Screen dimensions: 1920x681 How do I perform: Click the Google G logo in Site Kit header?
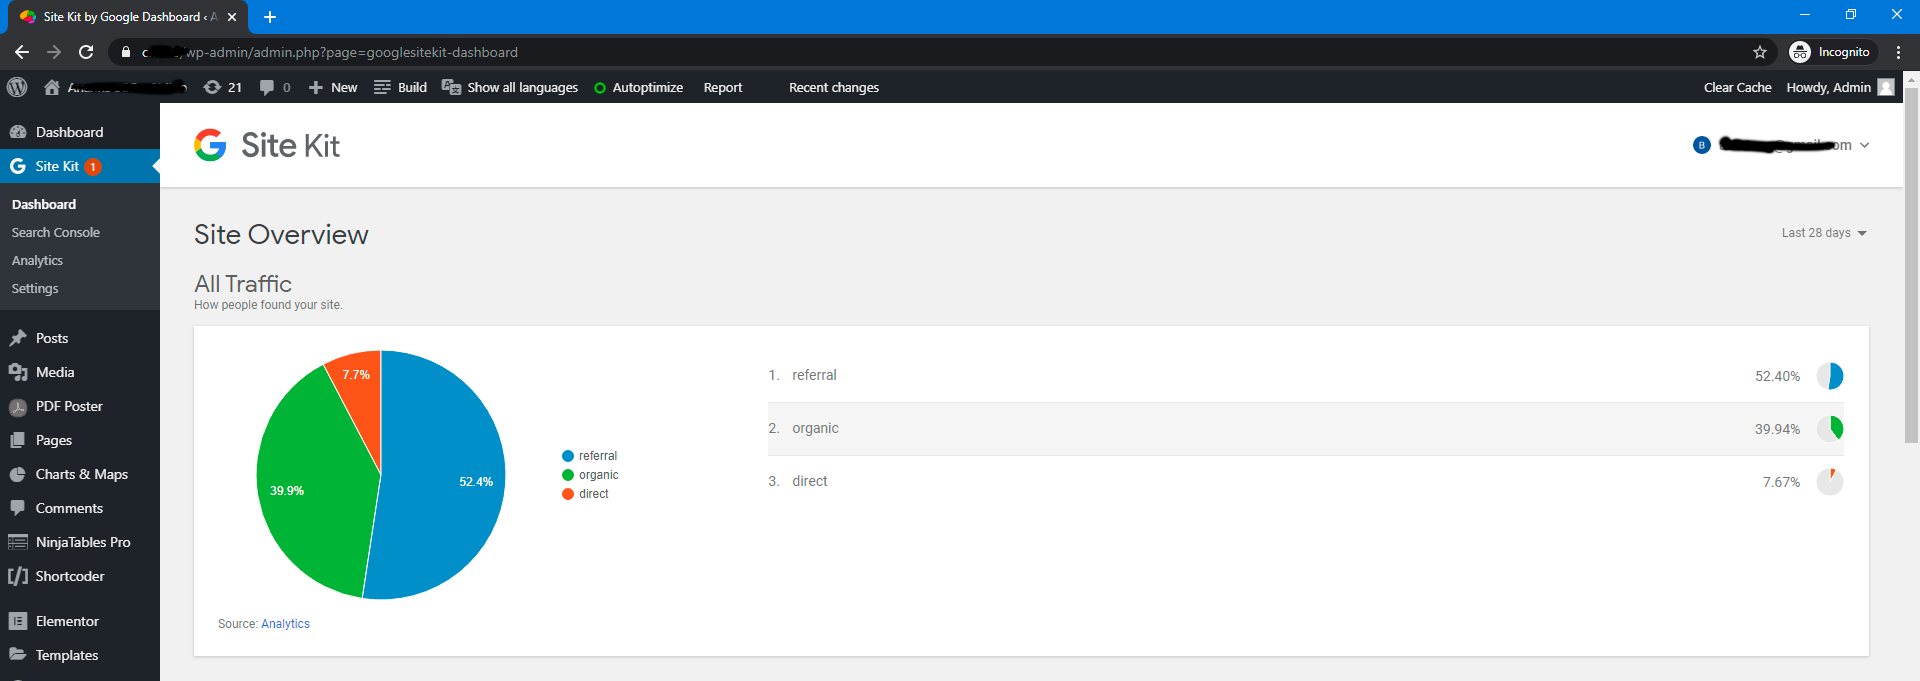tap(210, 145)
